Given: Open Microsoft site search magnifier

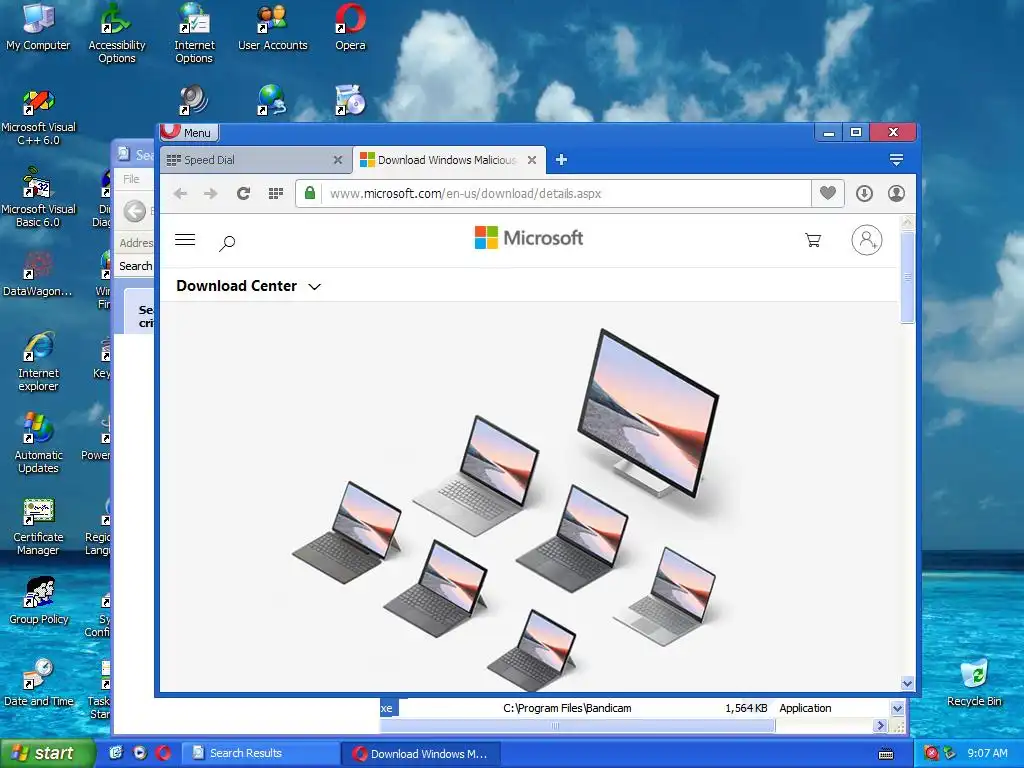Looking at the screenshot, I should coord(227,244).
